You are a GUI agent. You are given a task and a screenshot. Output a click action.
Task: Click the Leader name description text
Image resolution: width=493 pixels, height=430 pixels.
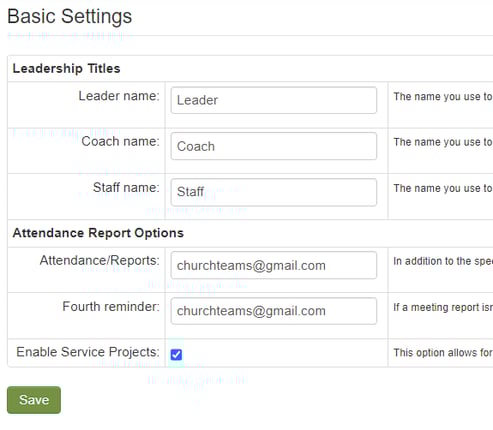(x=443, y=97)
